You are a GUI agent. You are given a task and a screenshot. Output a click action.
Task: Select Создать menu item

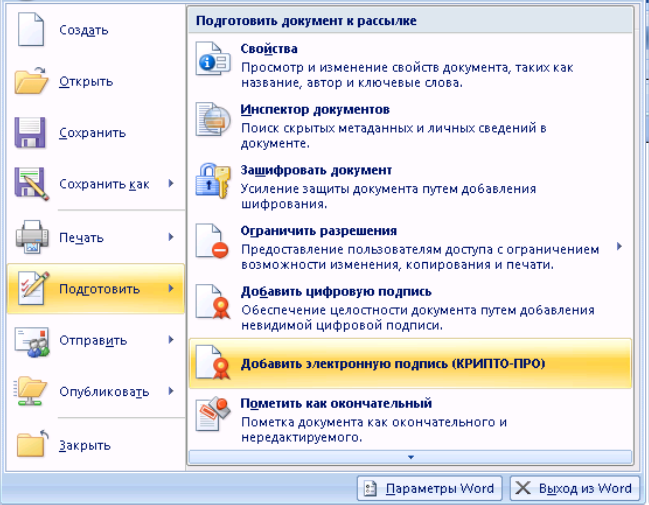pyautogui.click(x=96, y=30)
